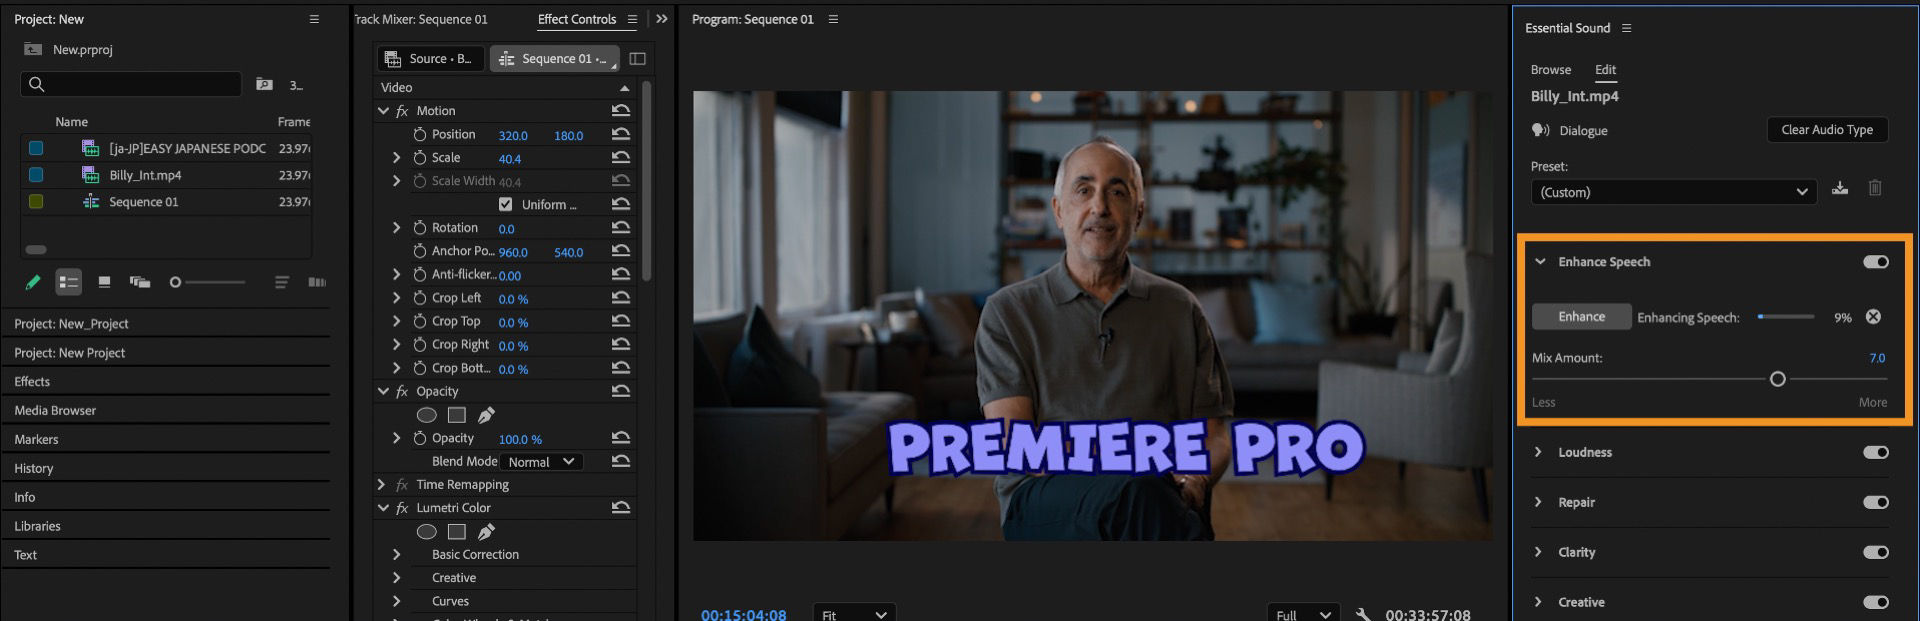Toggle animation stopwatch for Rotation
This screenshot has height=621, width=1920.
pos(420,228)
